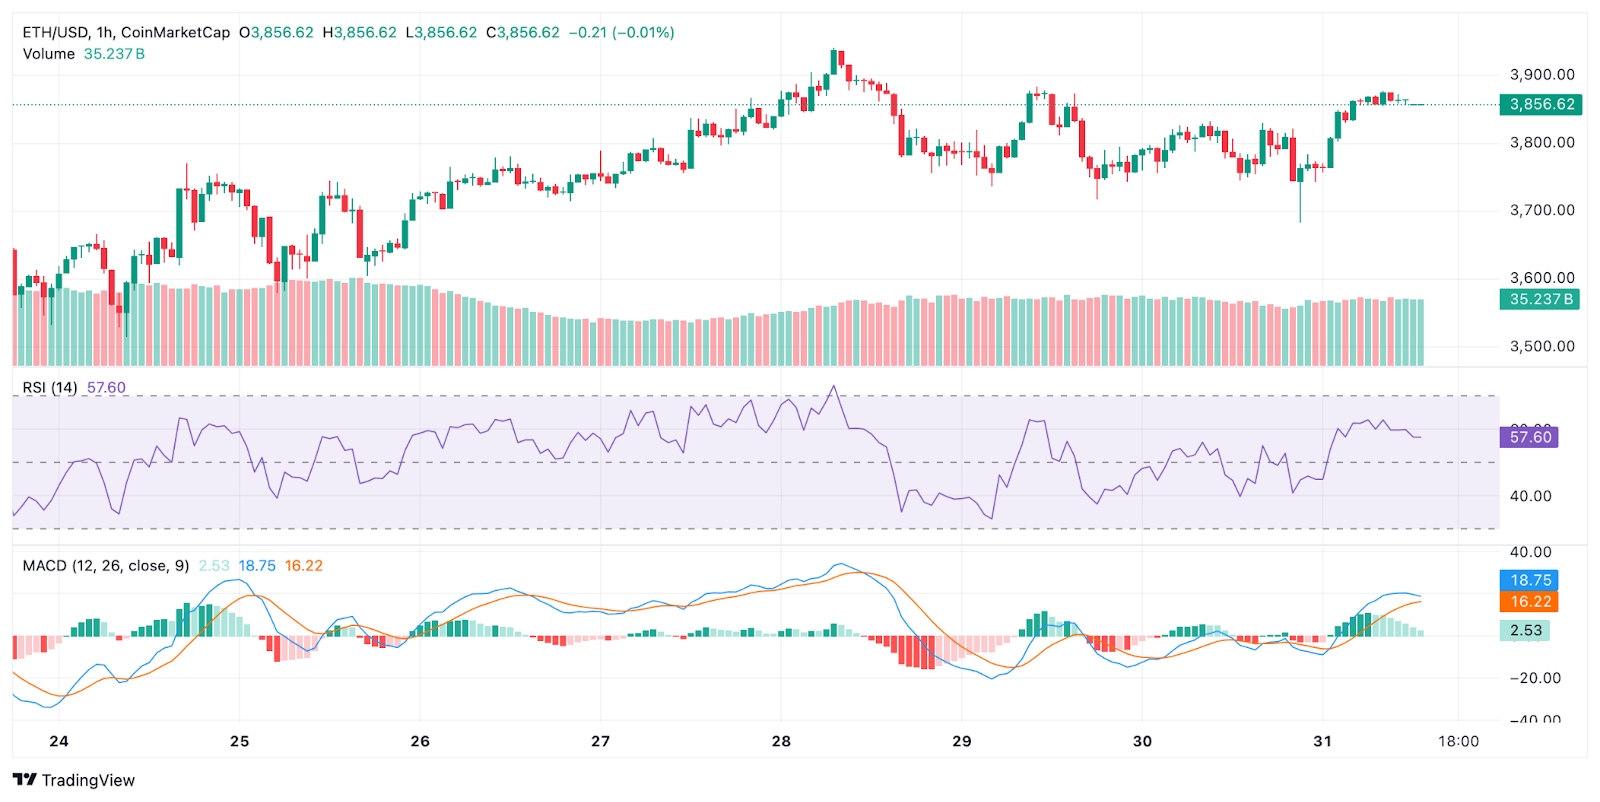This screenshot has height=802, width=1600.
Task: Click the ETH/USD chart title
Action: tap(126, 32)
